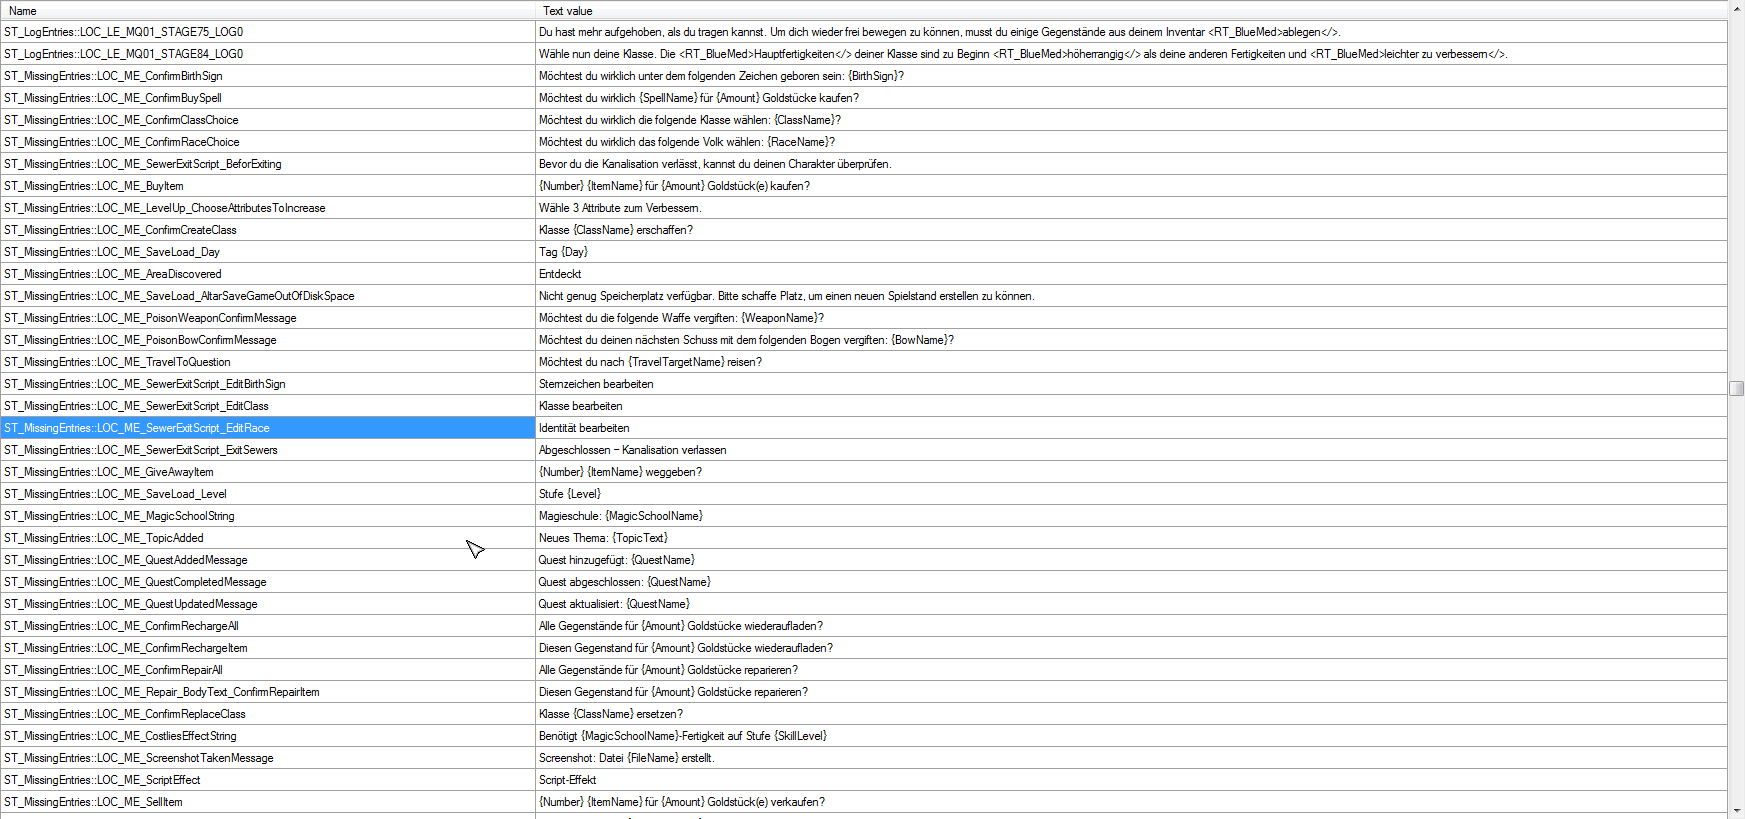Select row LOC_ME_Repair_BodyText_ConfirmRepairItem
Viewport: 1745px width, 819px height.
(x=864, y=692)
